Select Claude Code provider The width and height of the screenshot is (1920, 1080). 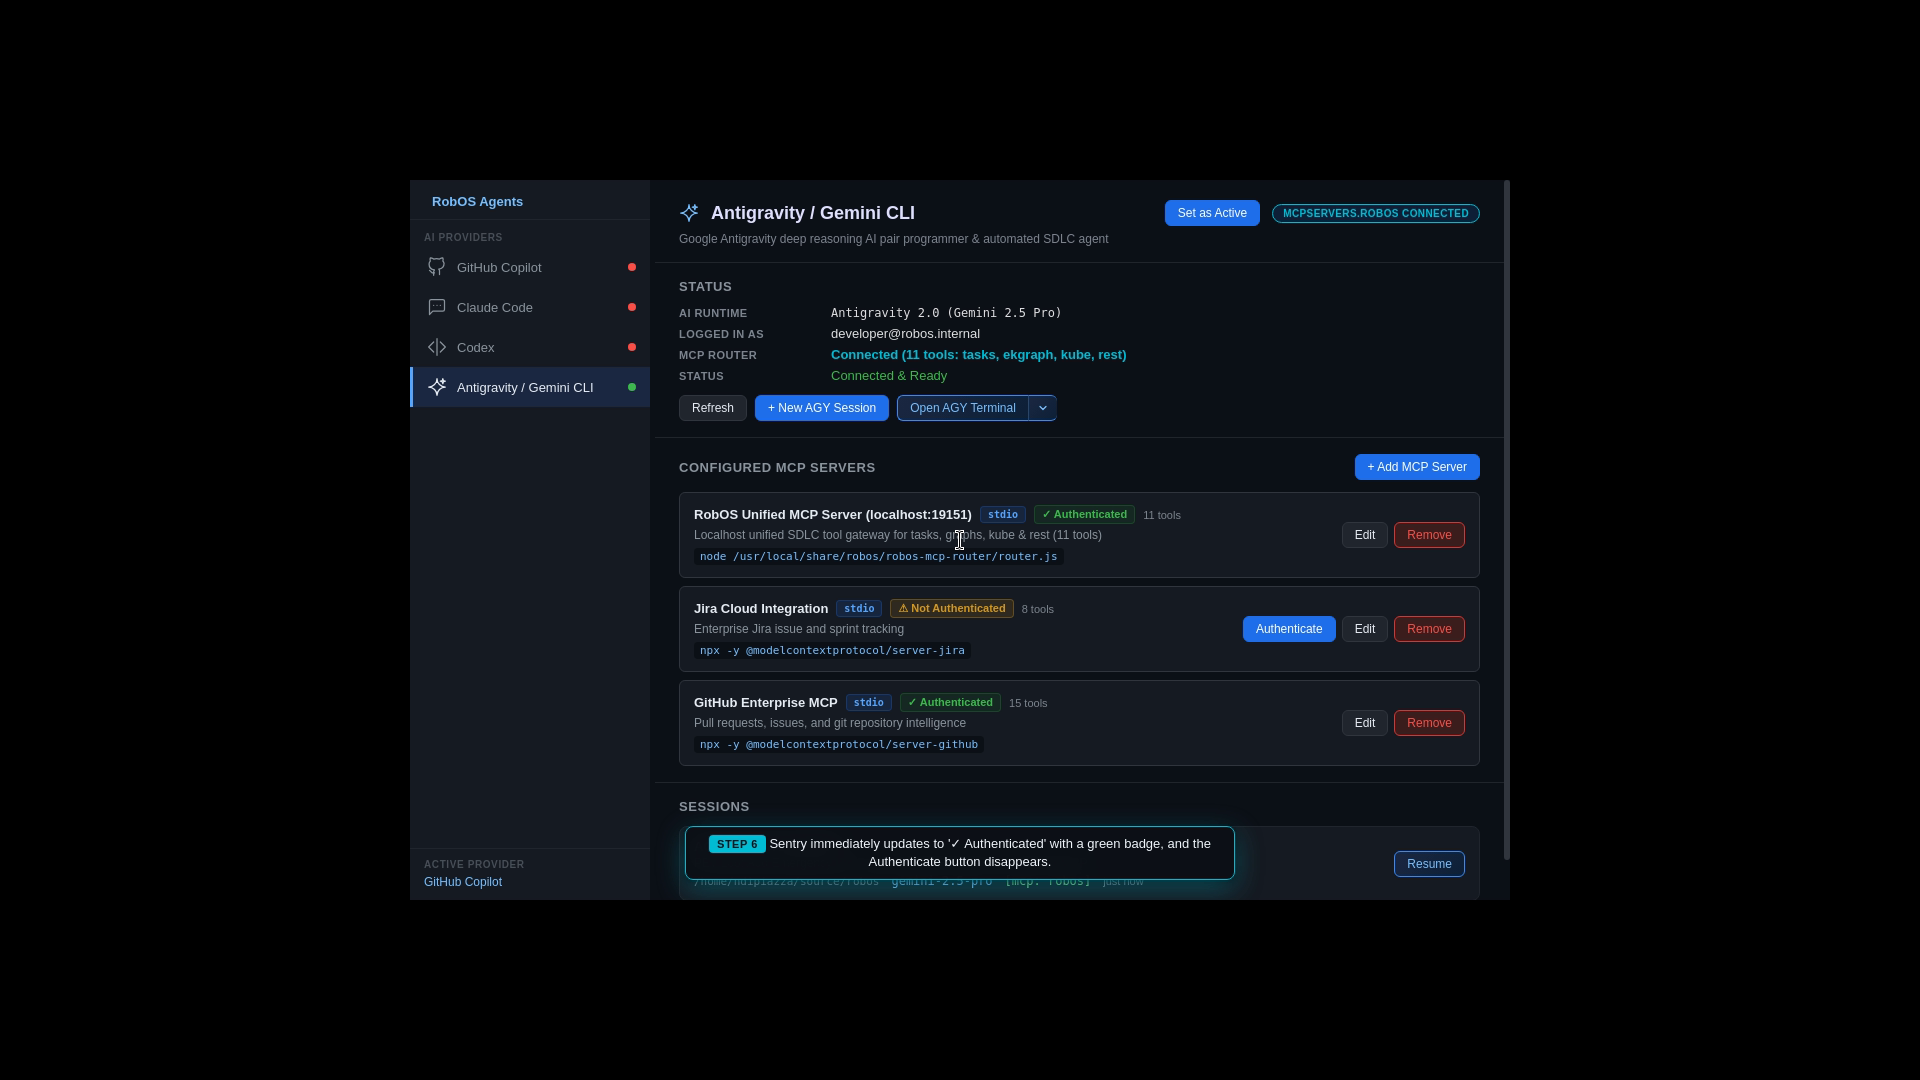tap(530, 307)
